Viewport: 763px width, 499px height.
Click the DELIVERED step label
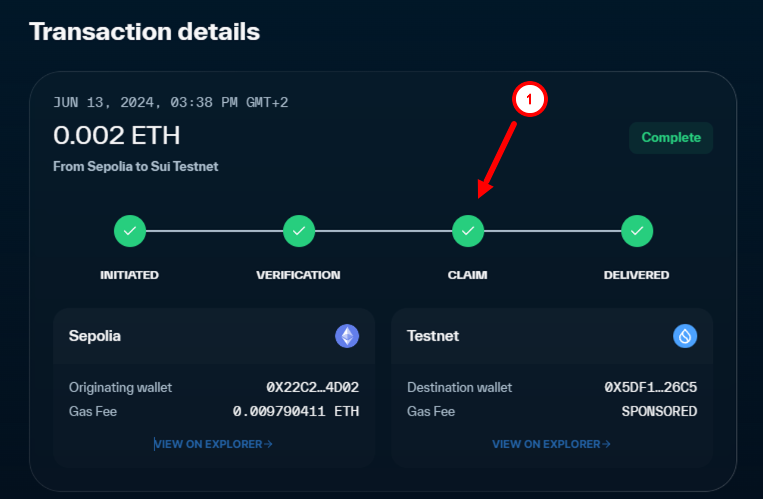pyautogui.click(x=637, y=275)
